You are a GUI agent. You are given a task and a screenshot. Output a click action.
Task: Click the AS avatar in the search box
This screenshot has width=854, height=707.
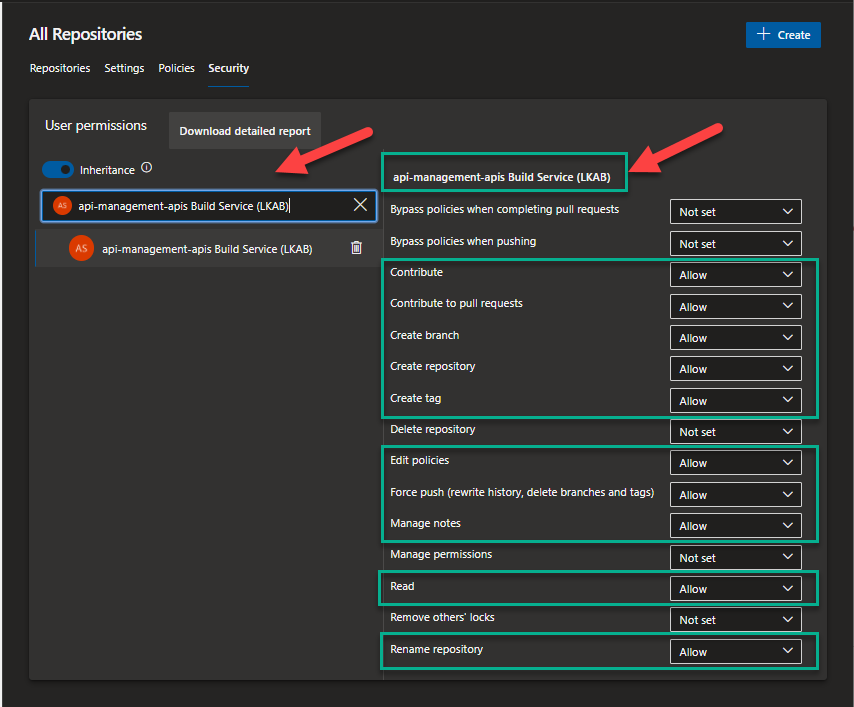tap(62, 204)
